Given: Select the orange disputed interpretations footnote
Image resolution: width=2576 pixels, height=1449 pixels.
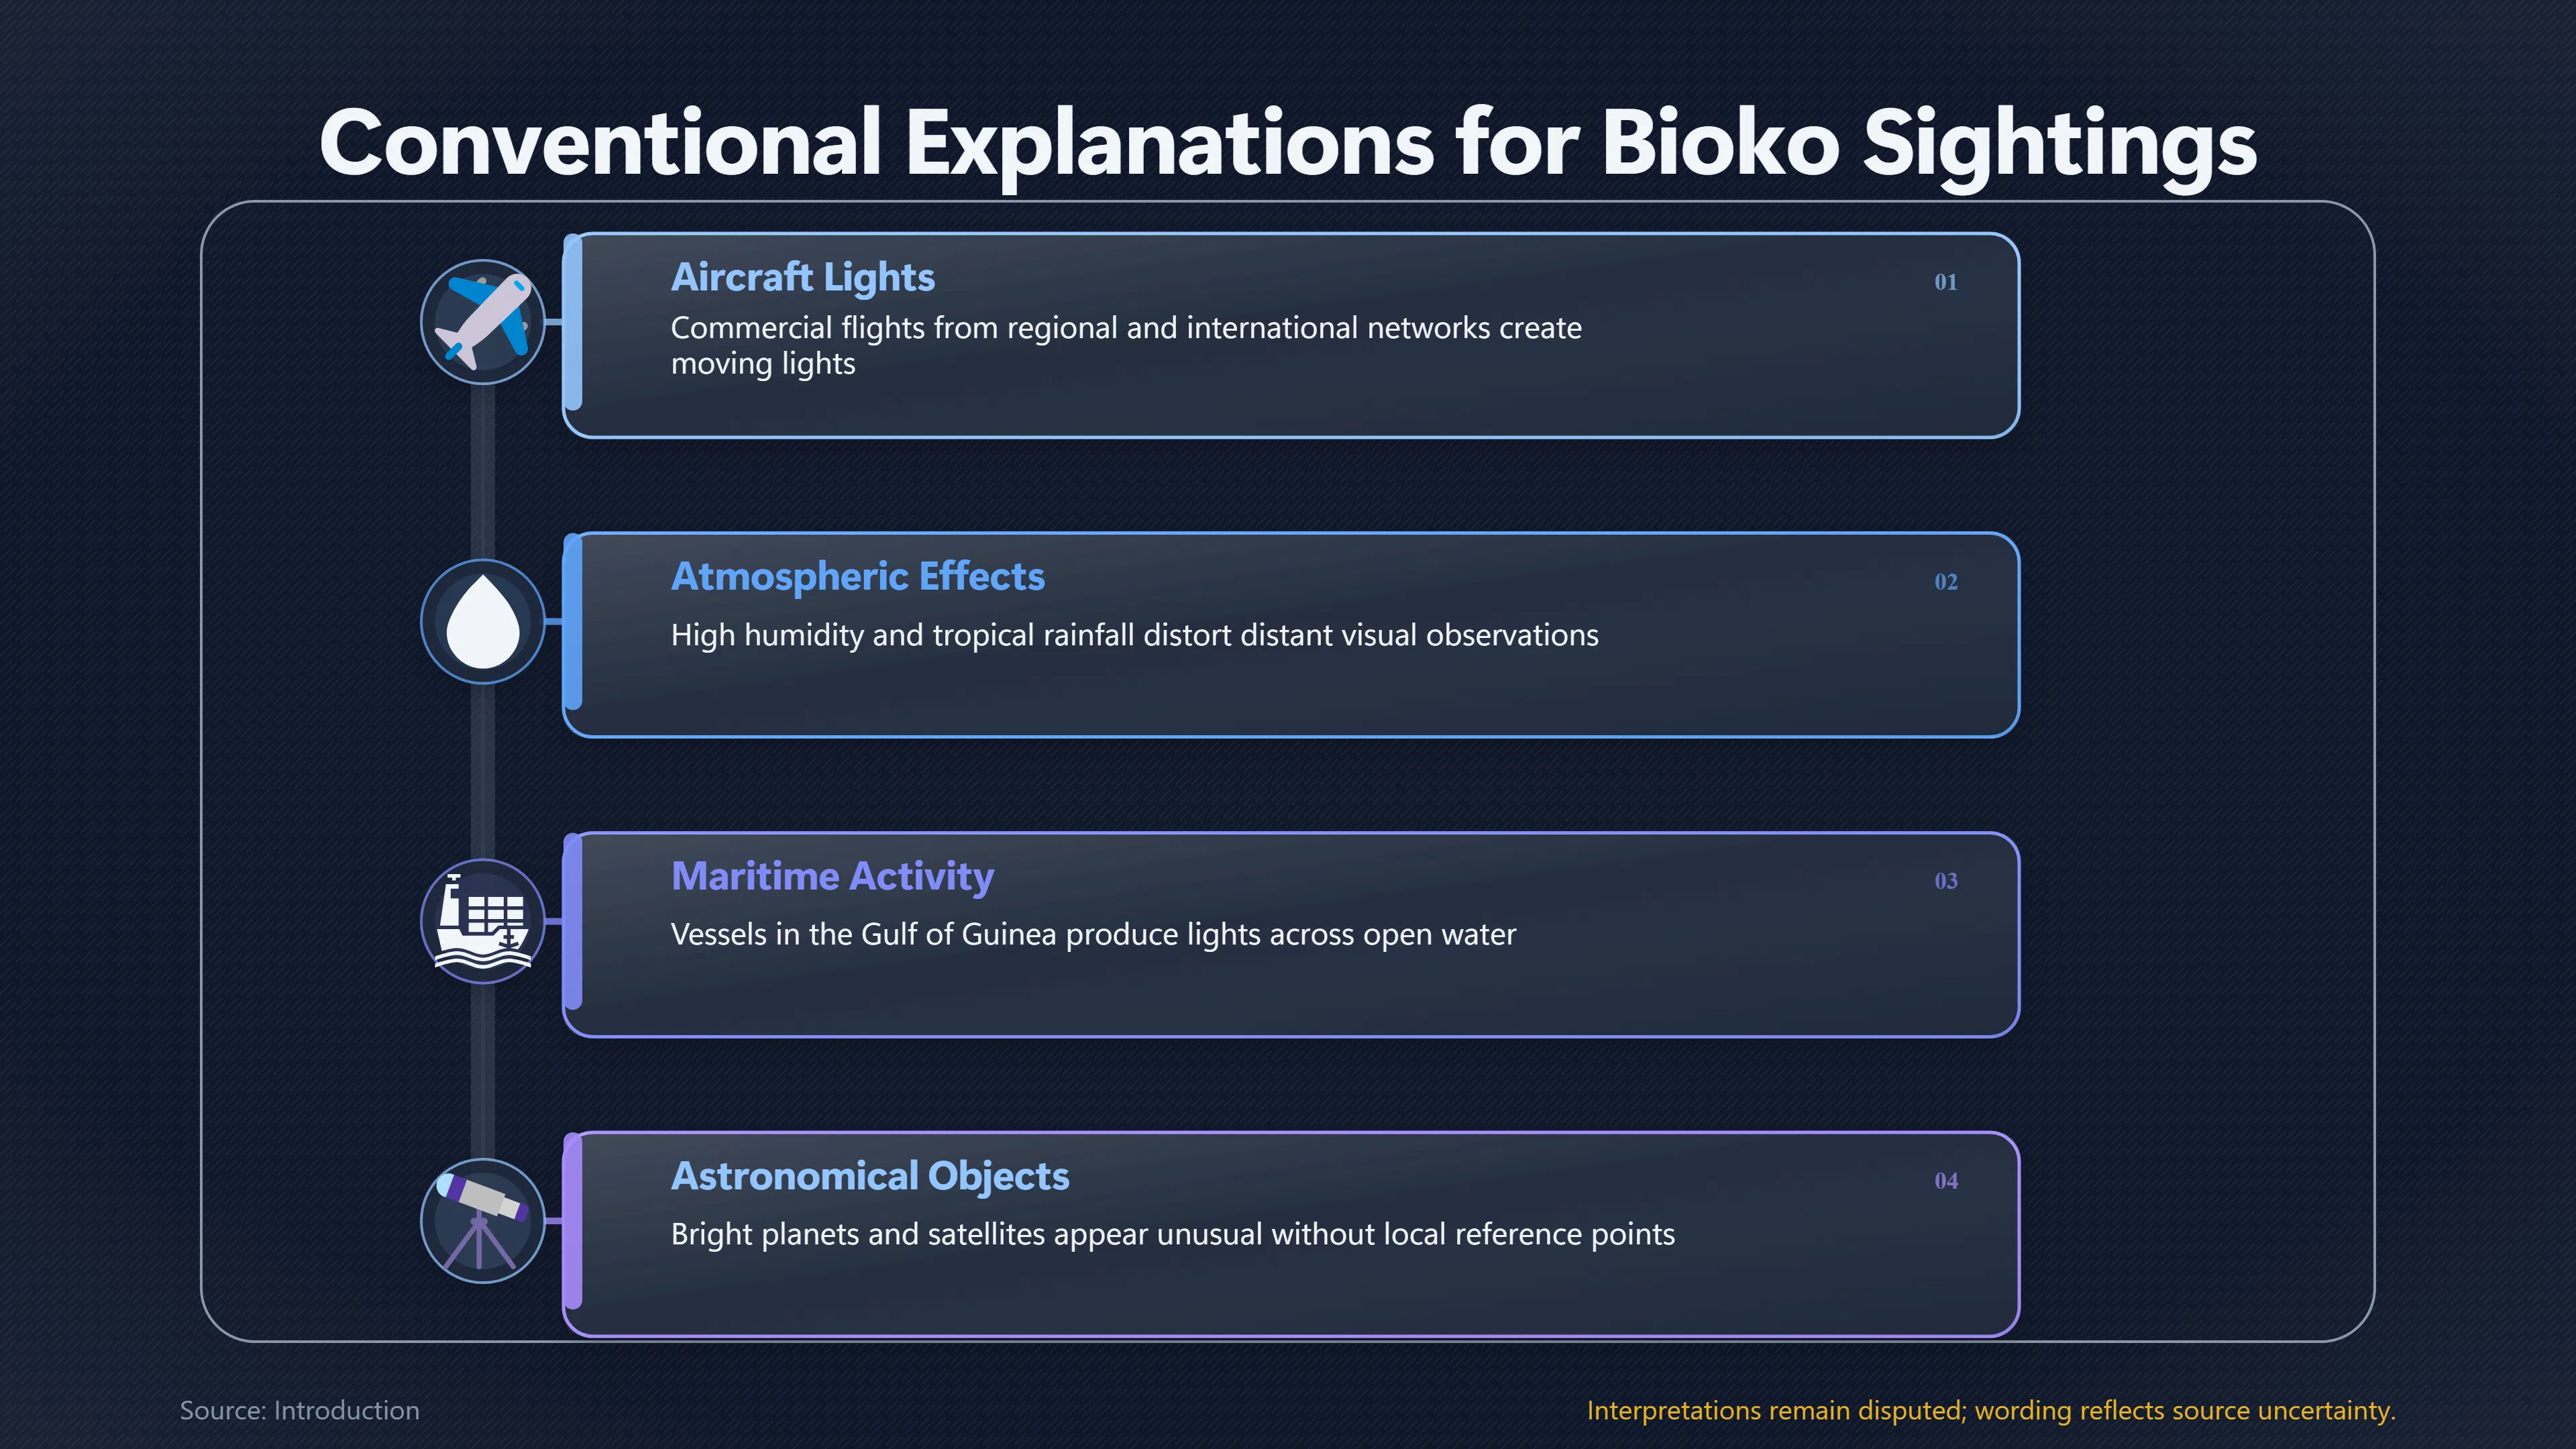Looking at the screenshot, I should pos(1991,1410).
